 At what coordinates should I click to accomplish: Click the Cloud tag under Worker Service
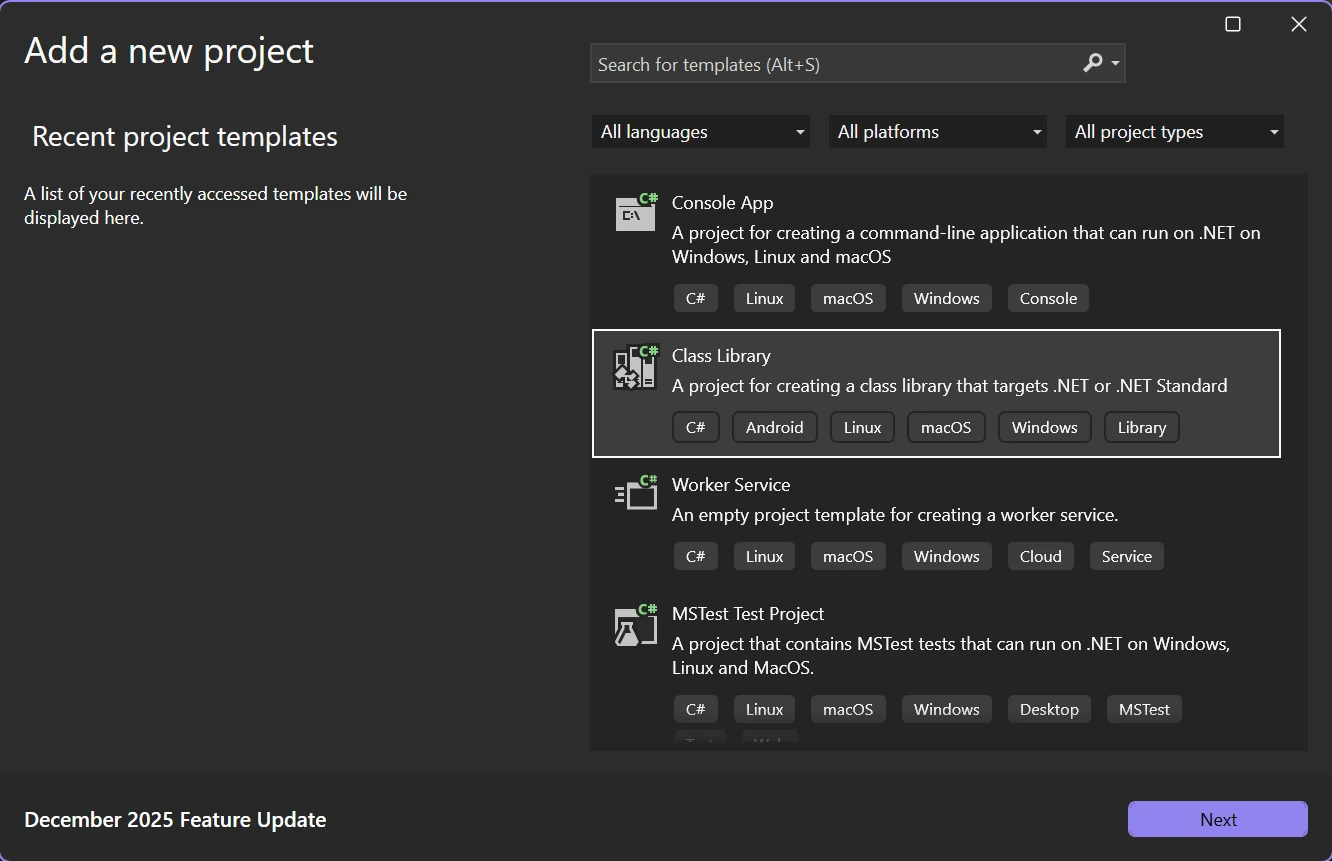pyautogui.click(x=1041, y=556)
